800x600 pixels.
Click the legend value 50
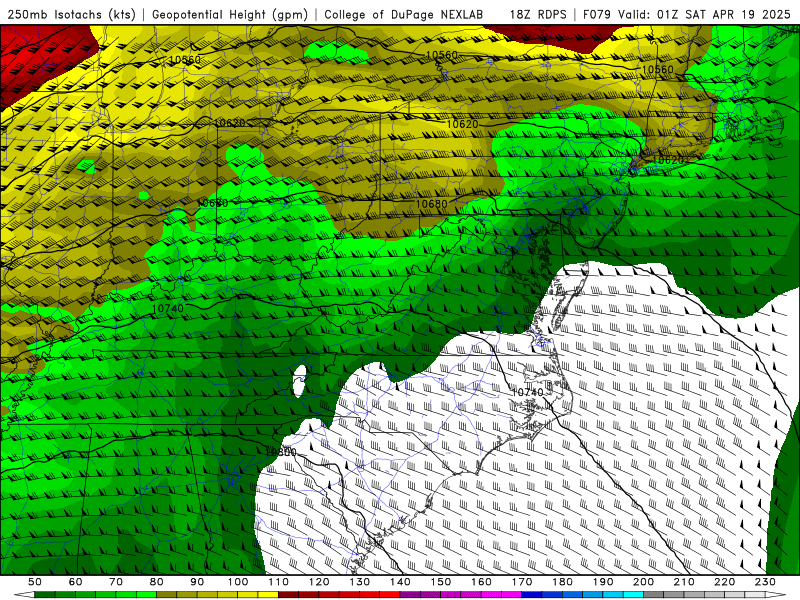pyautogui.click(x=35, y=582)
